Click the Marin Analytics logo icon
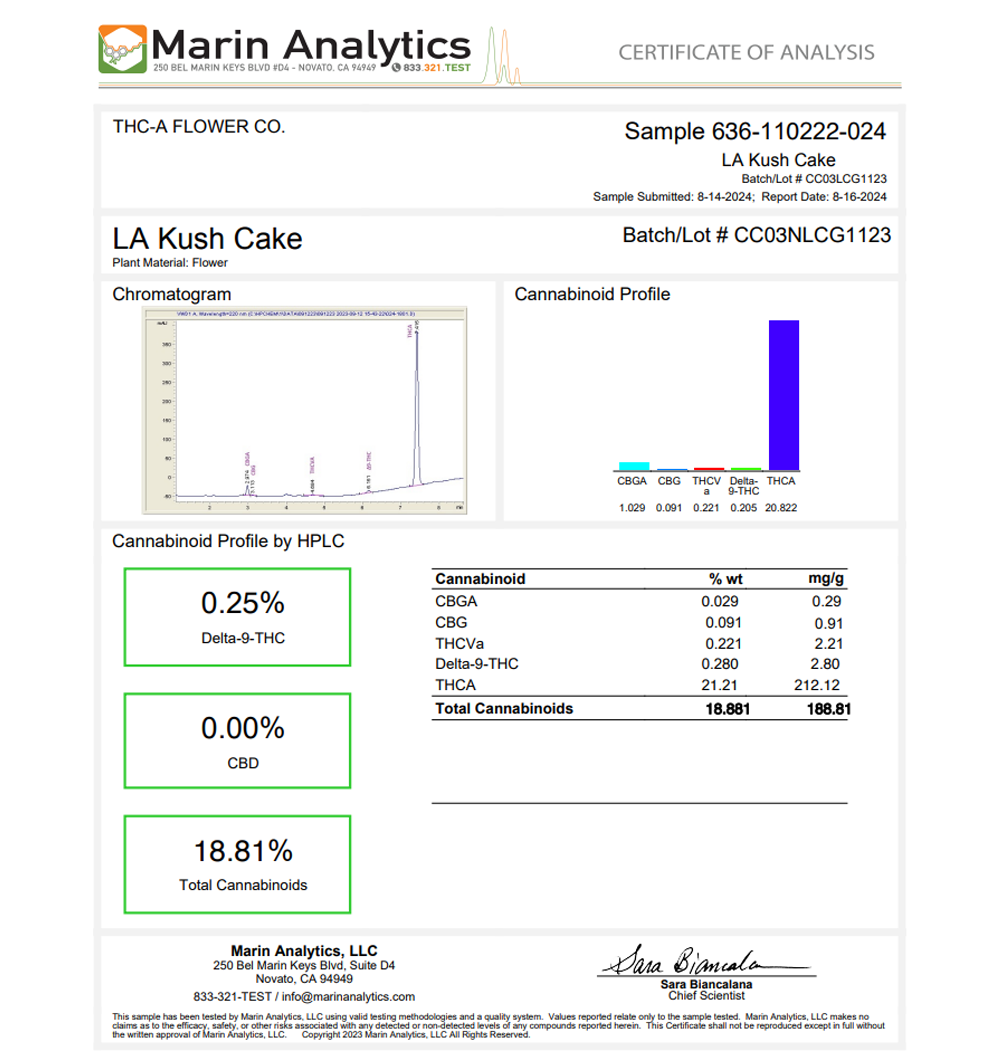The image size is (1000, 1054). (x=122, y=49)
